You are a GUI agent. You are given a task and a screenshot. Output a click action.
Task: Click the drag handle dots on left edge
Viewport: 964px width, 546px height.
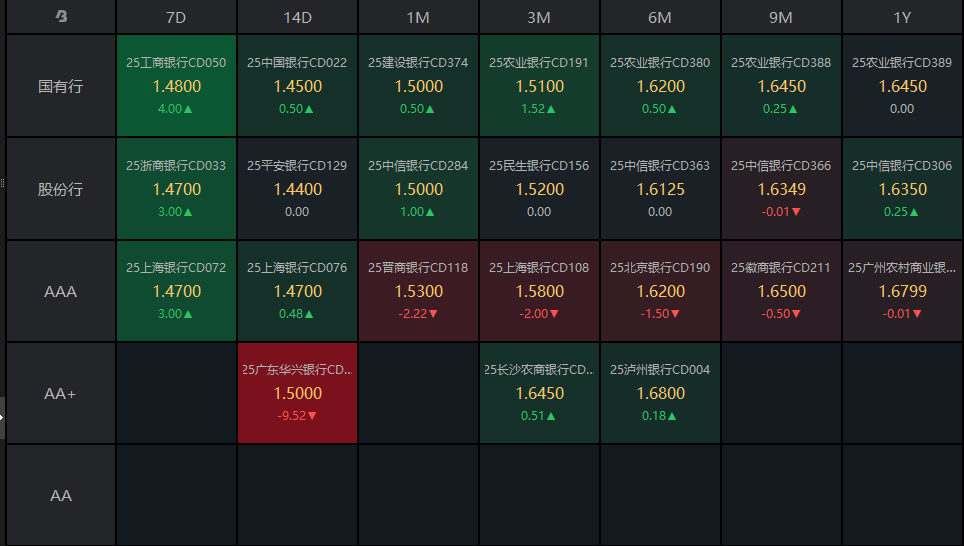2,183
